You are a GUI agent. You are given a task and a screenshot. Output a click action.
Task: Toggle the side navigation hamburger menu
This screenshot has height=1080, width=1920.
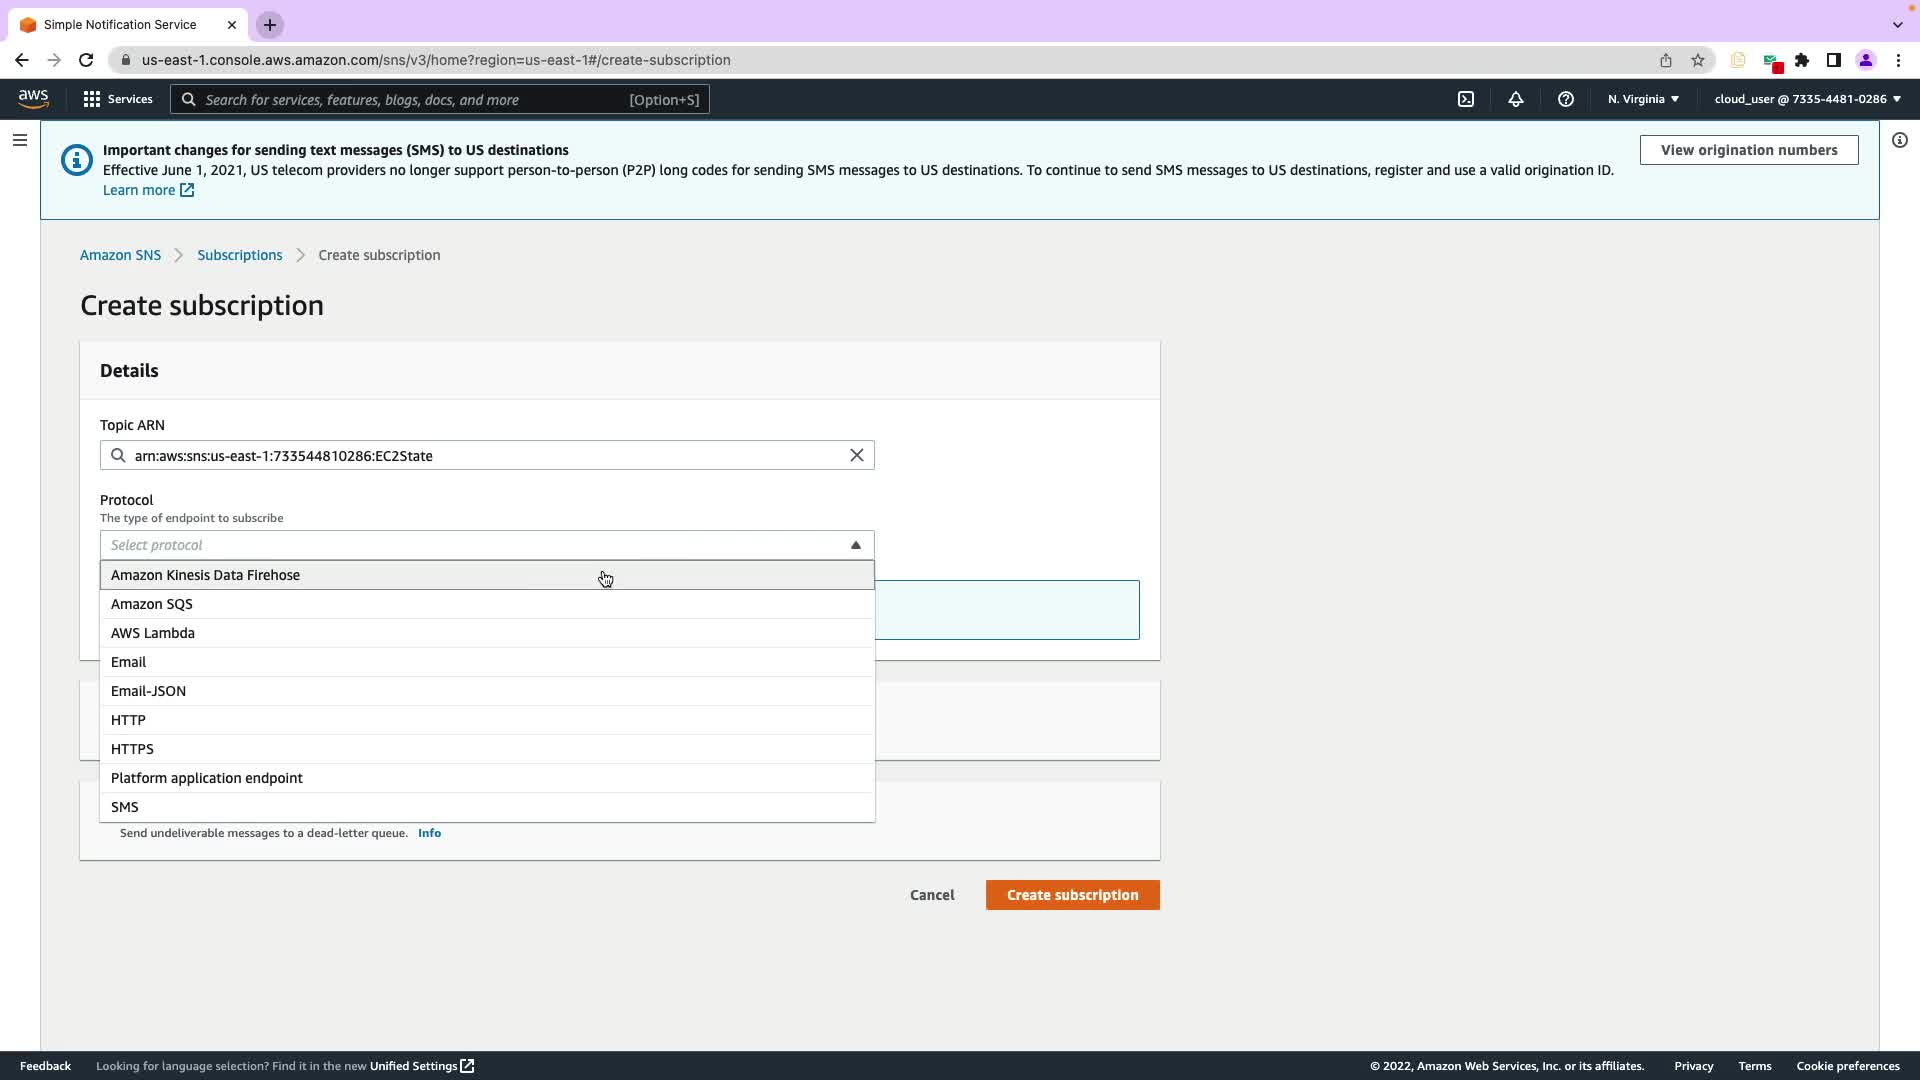20,140
